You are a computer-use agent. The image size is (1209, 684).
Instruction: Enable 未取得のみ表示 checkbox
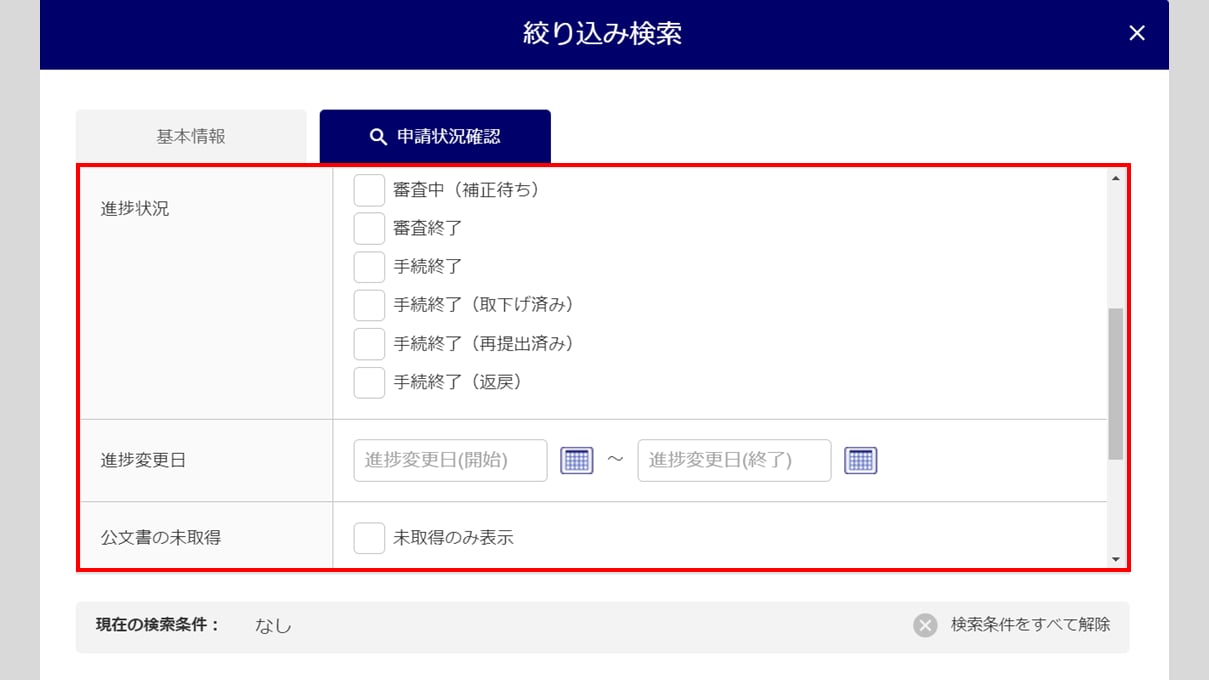(369, 538)
